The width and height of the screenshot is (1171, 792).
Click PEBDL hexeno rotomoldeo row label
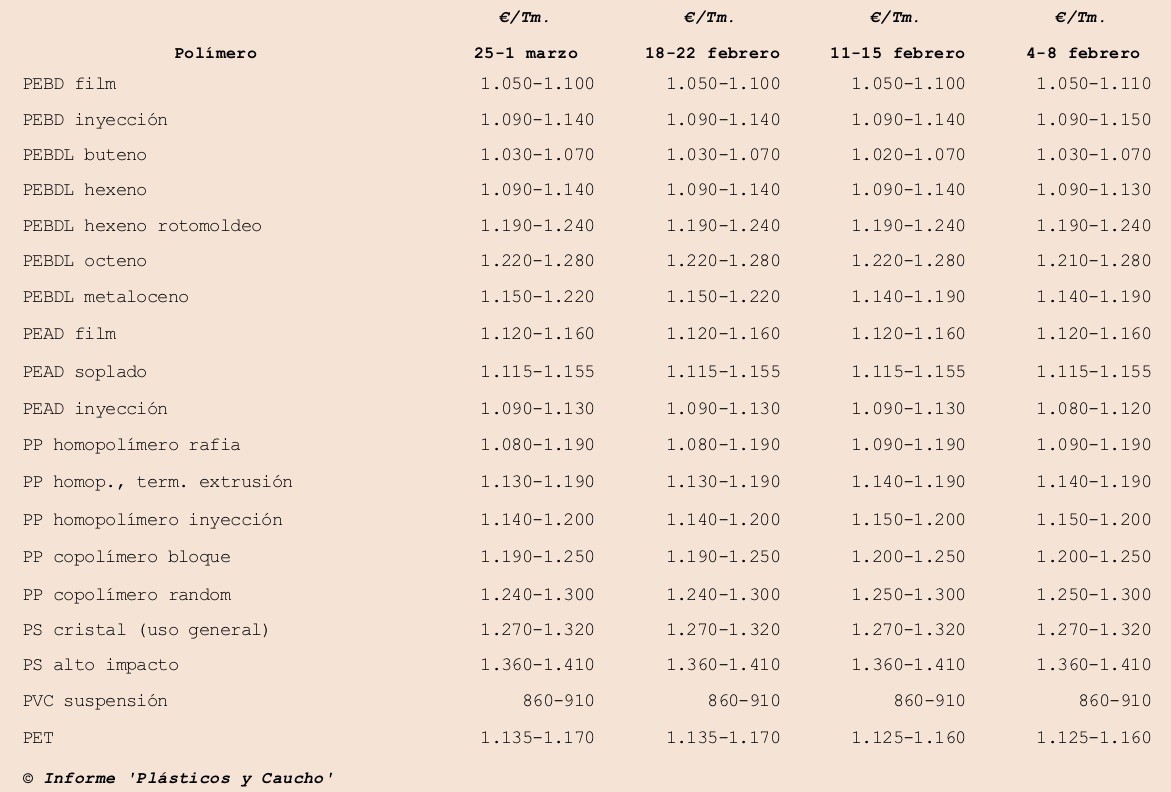point(142,225)
